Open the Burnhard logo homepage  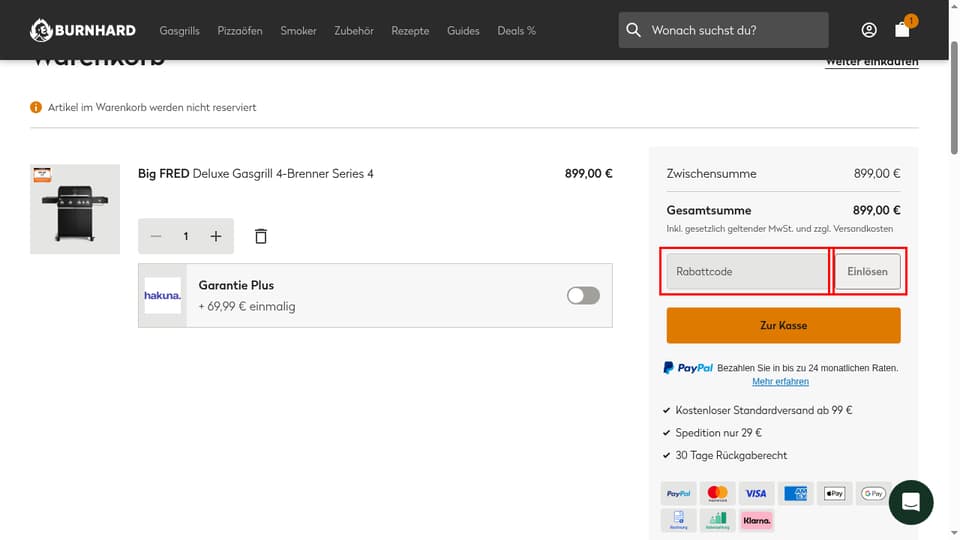point(83,30)
